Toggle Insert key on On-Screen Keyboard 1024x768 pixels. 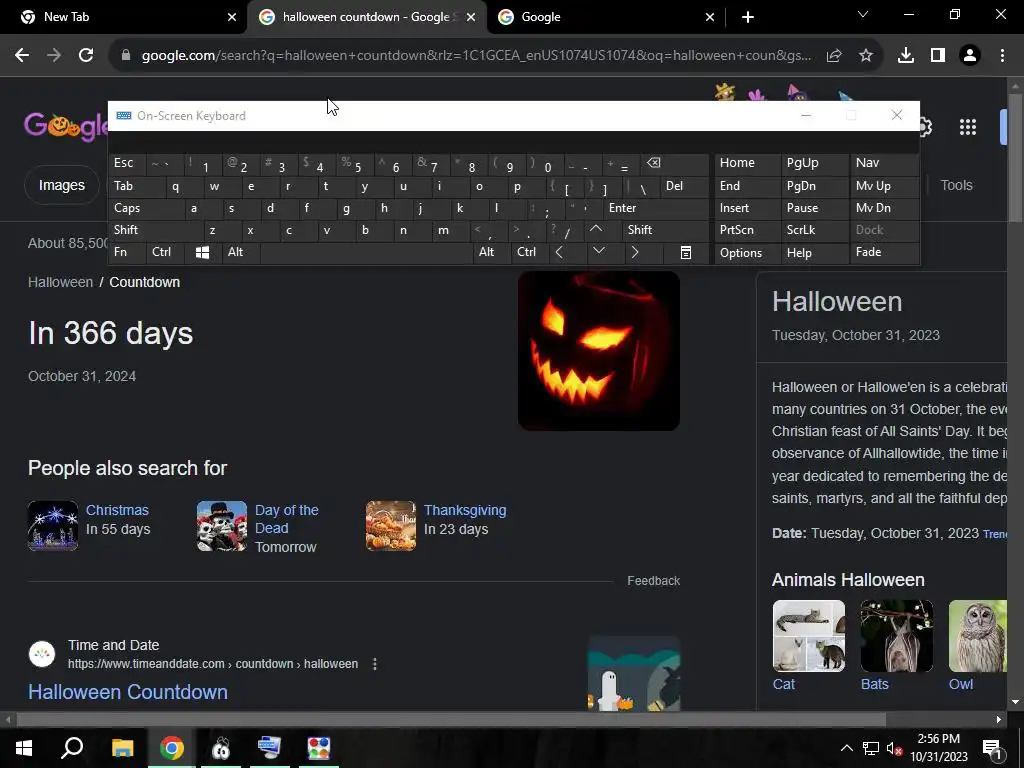click(x=747, y=208)
